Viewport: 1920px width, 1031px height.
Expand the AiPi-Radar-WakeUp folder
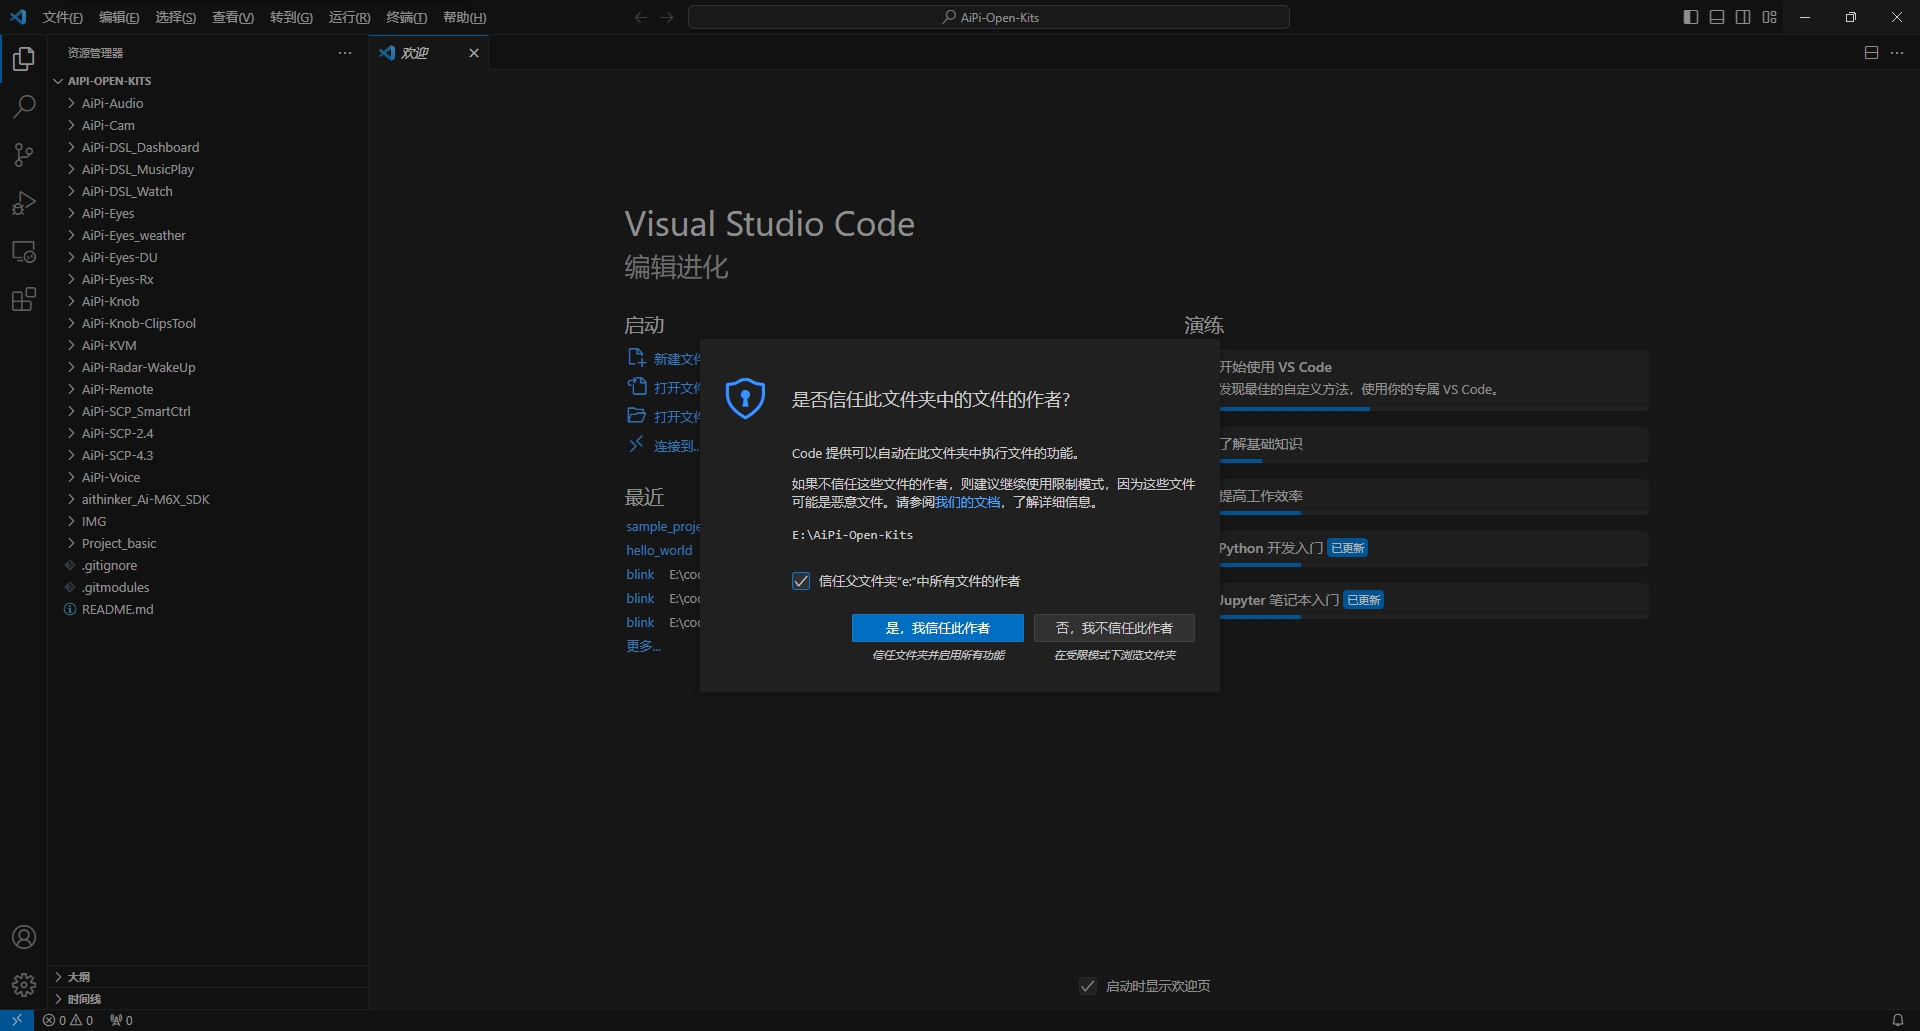[208, 367]
